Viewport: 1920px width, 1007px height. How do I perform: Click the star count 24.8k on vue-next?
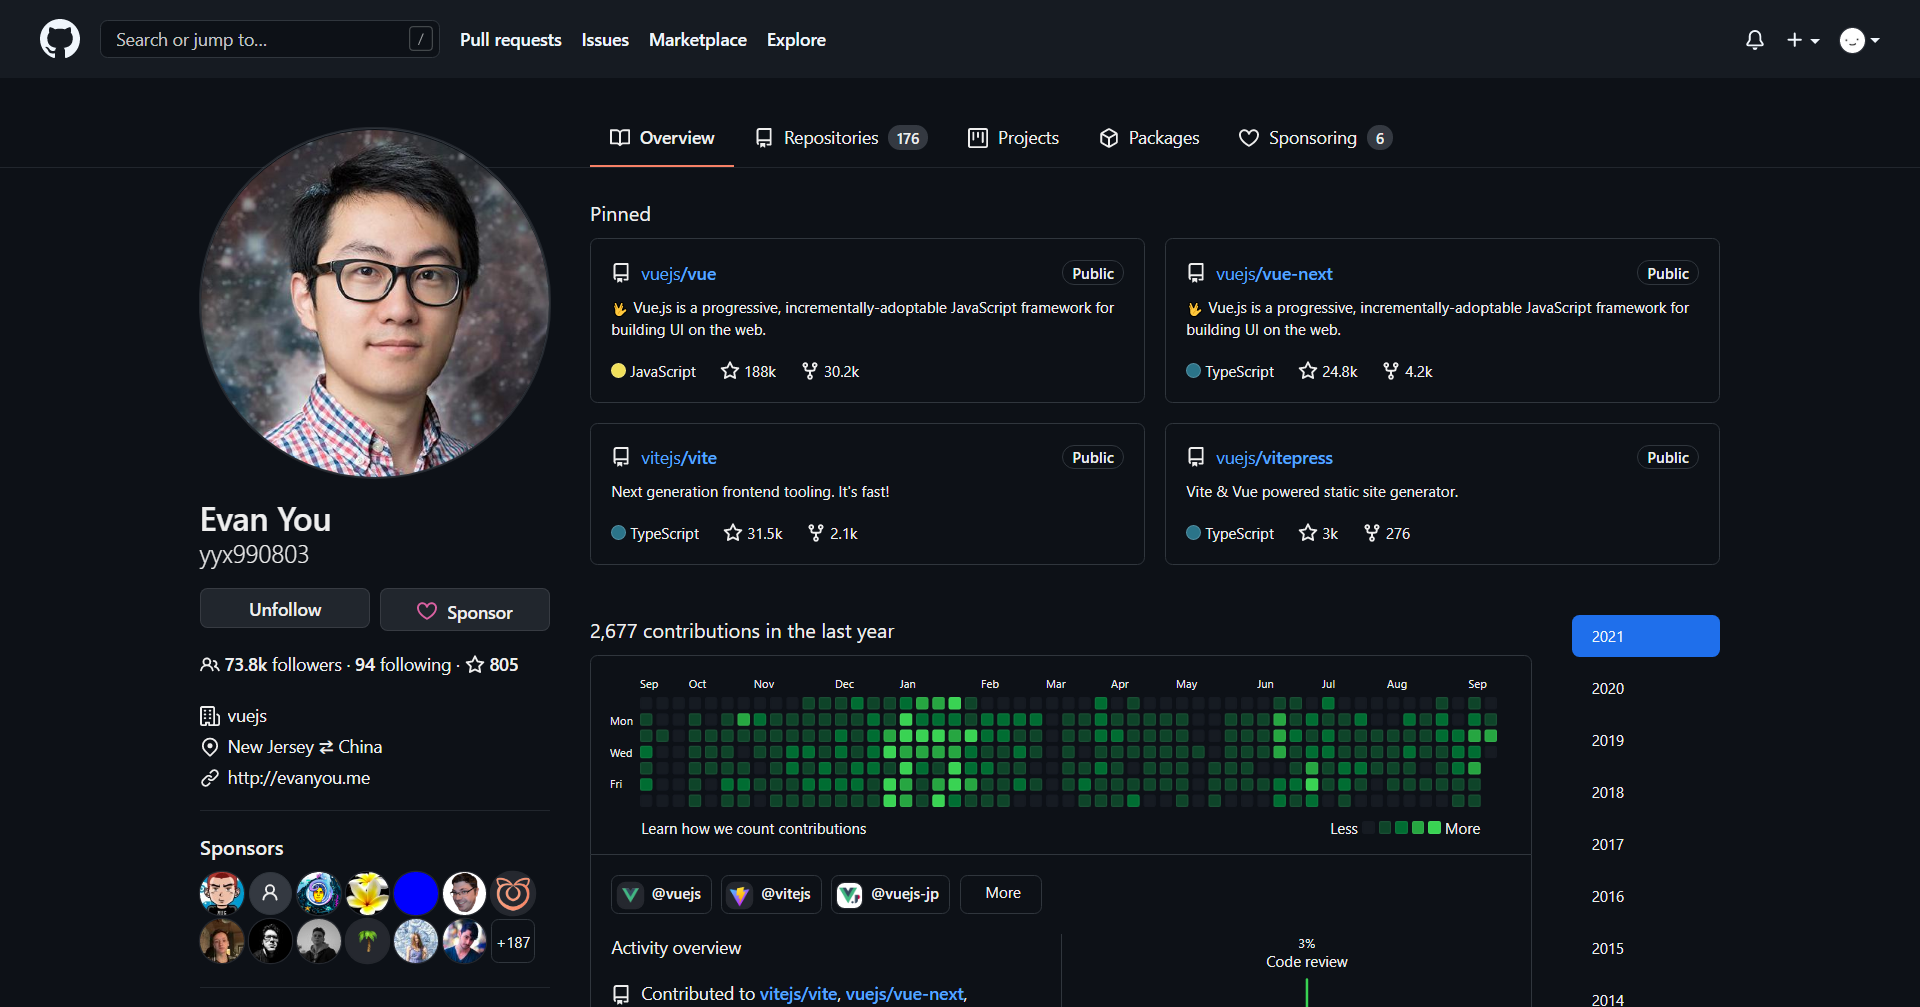(1328, 371)
